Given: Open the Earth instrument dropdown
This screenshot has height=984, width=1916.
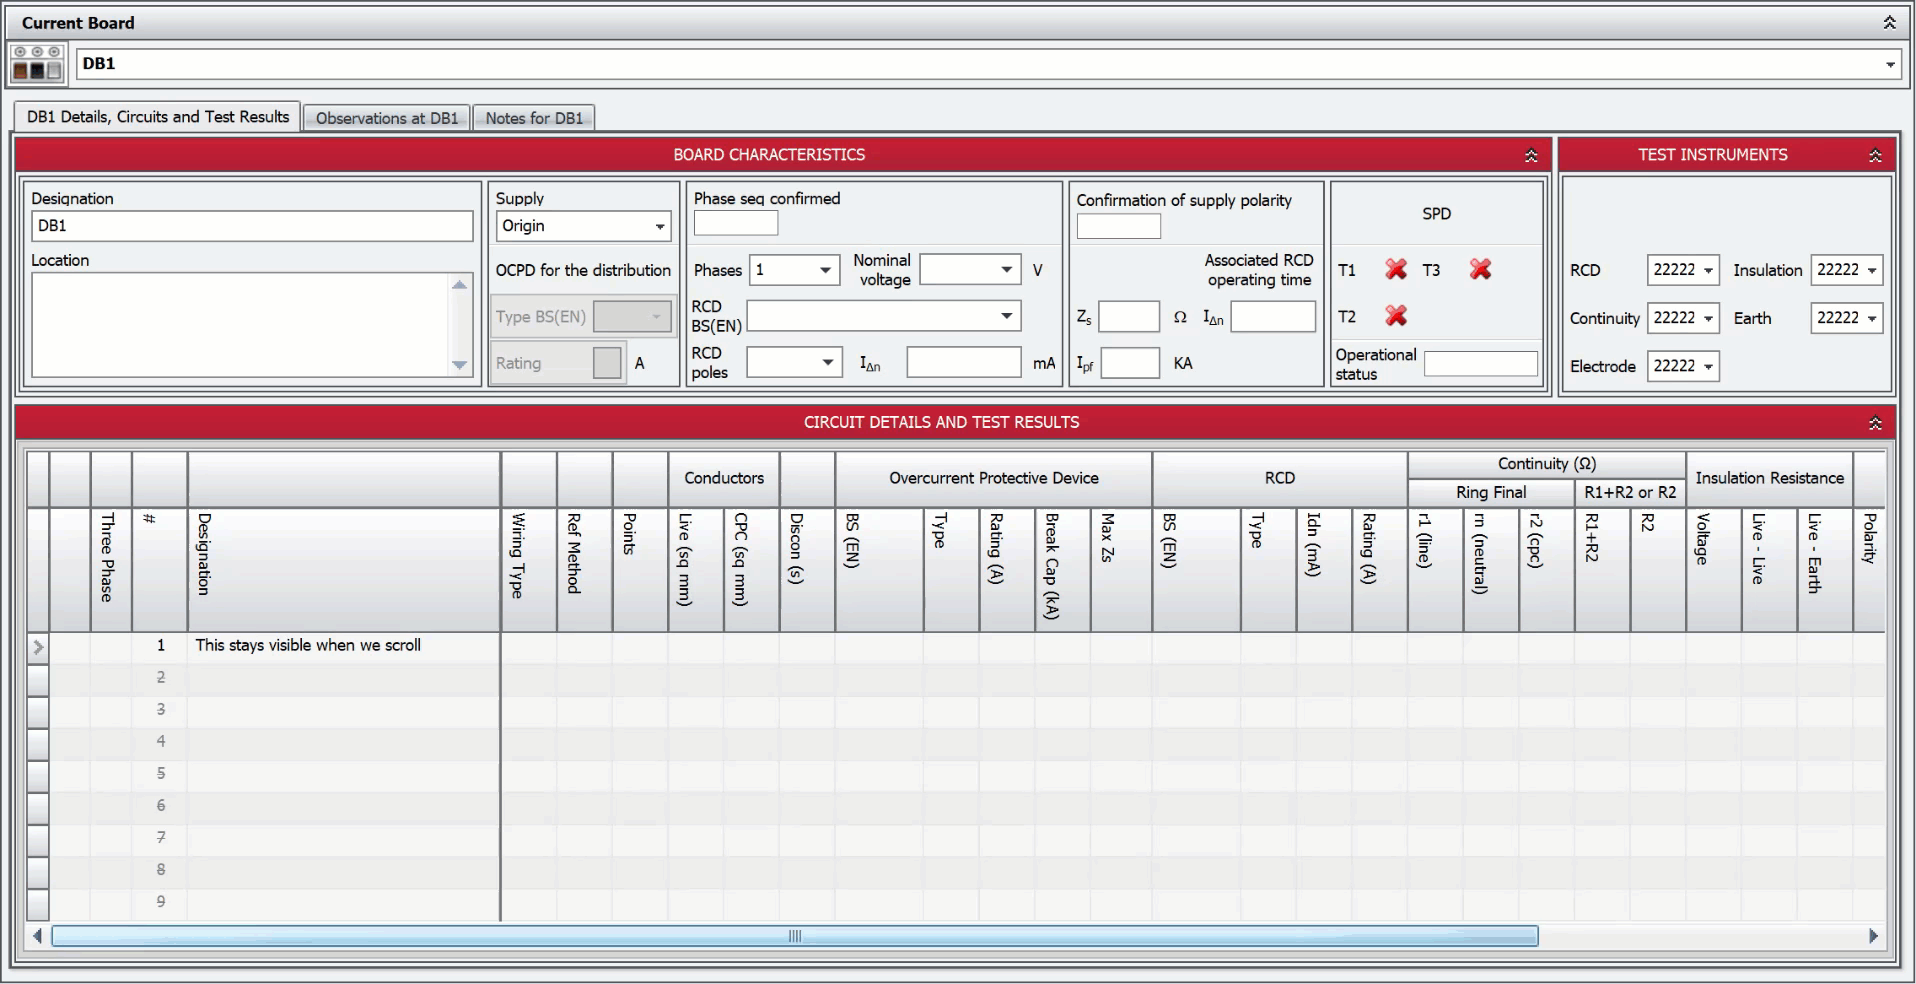Looking at the screenshot, I should pyautogui.click(x=1872, y=318).
